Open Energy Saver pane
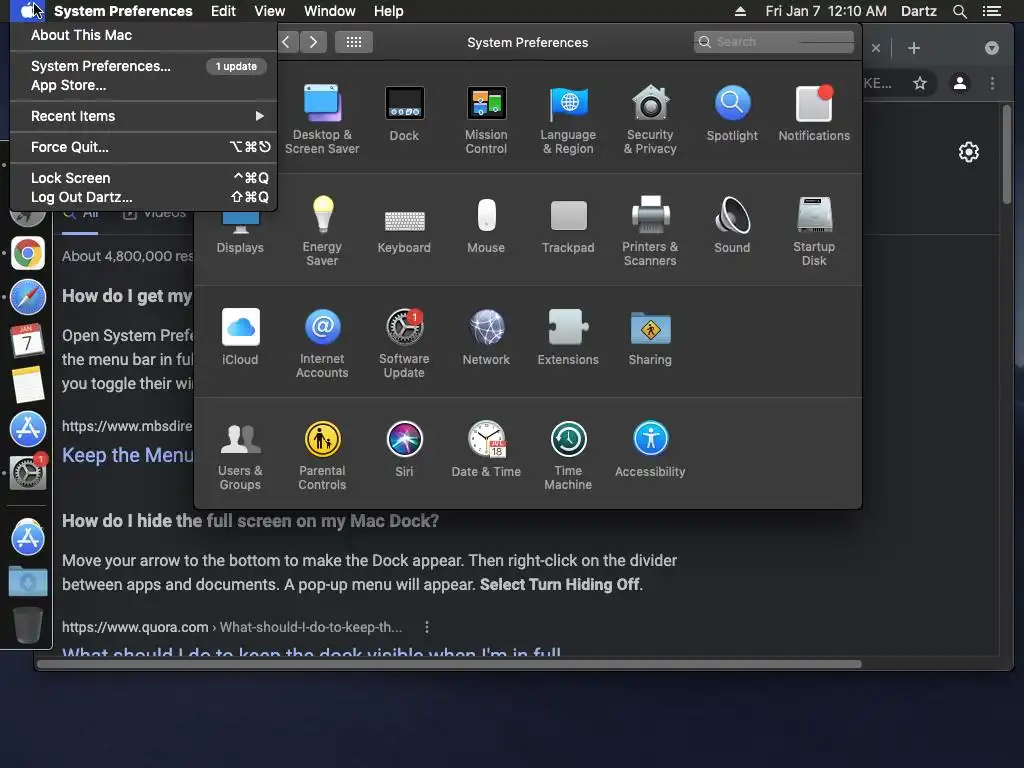Viewport: 1024px width, 768px height. (x=322, y=231)
